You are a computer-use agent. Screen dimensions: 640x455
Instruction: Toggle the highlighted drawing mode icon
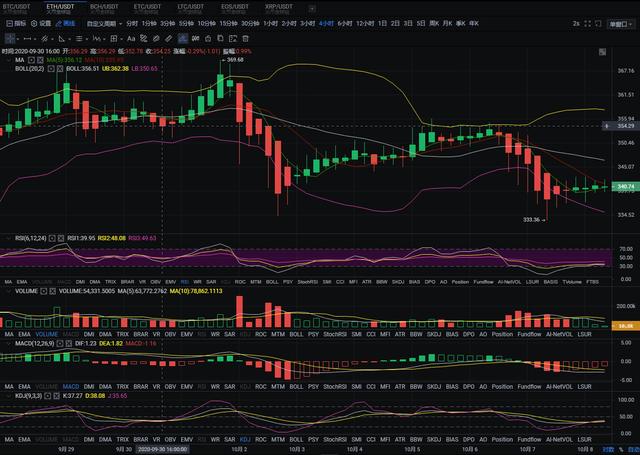pos(183,39)
